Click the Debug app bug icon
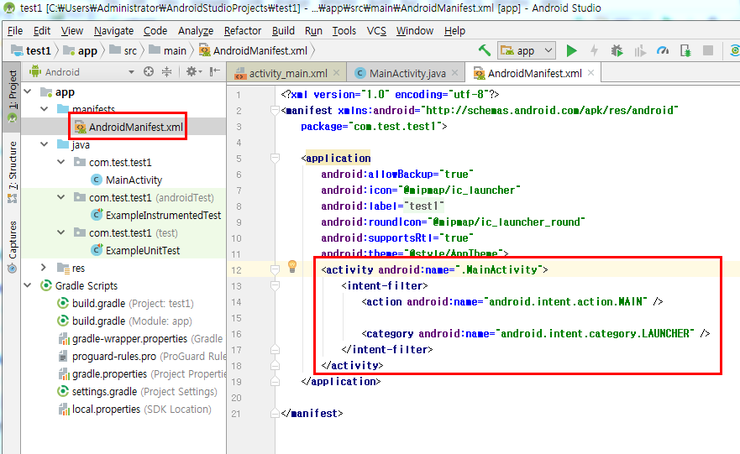740x454 pixels. (617, 50)
